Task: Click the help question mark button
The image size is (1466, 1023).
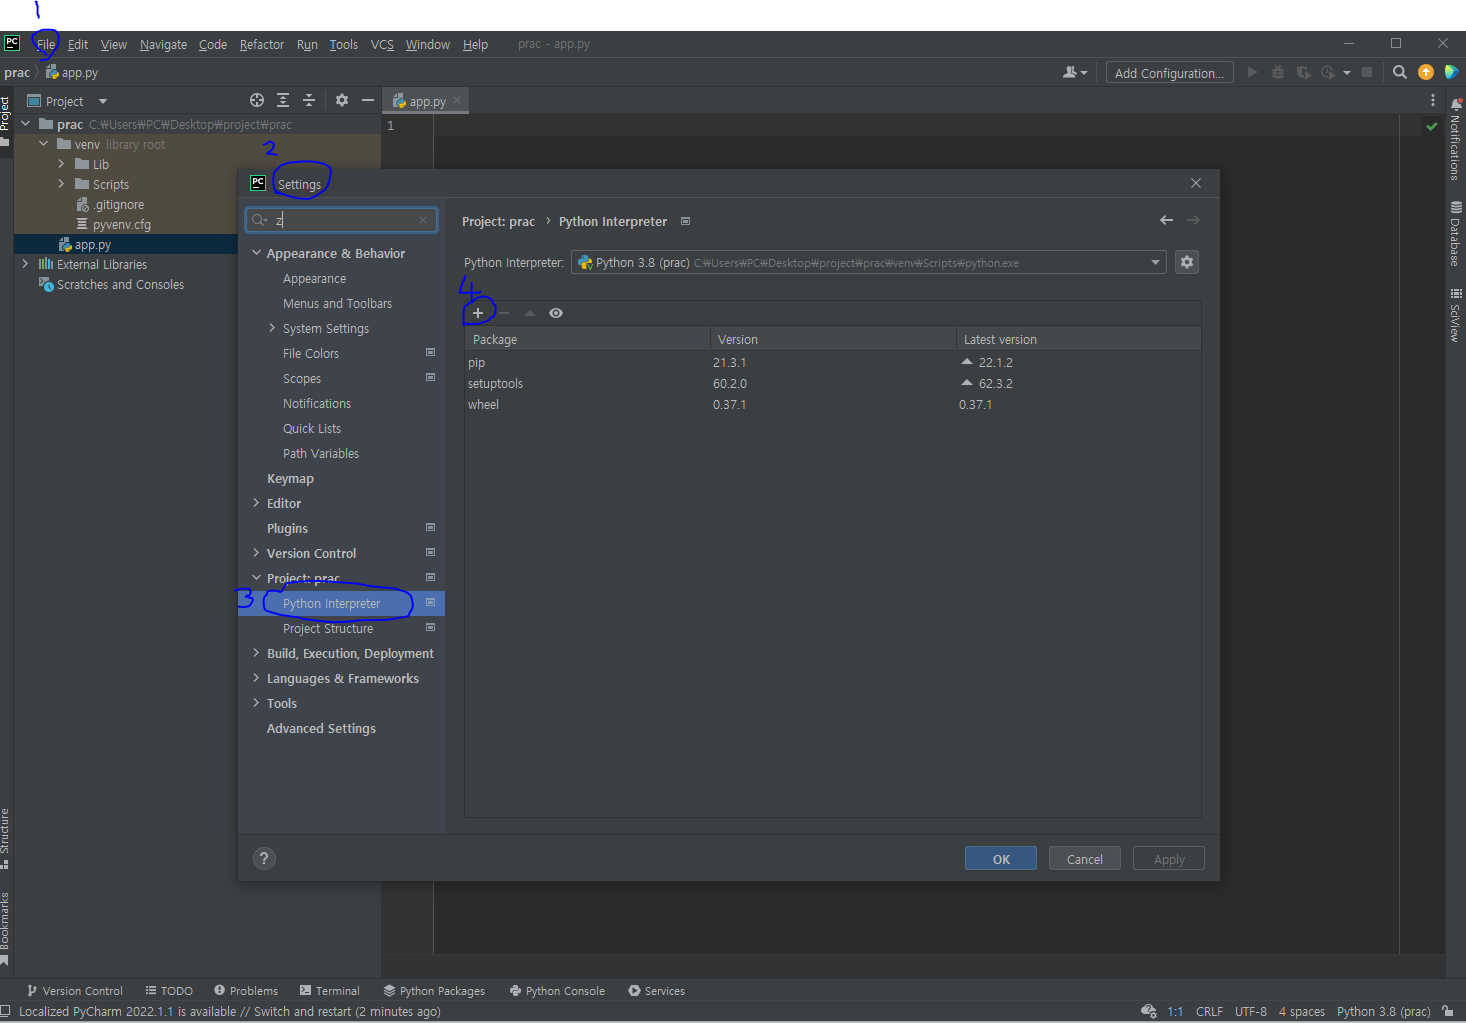Action: coord(264,858)
